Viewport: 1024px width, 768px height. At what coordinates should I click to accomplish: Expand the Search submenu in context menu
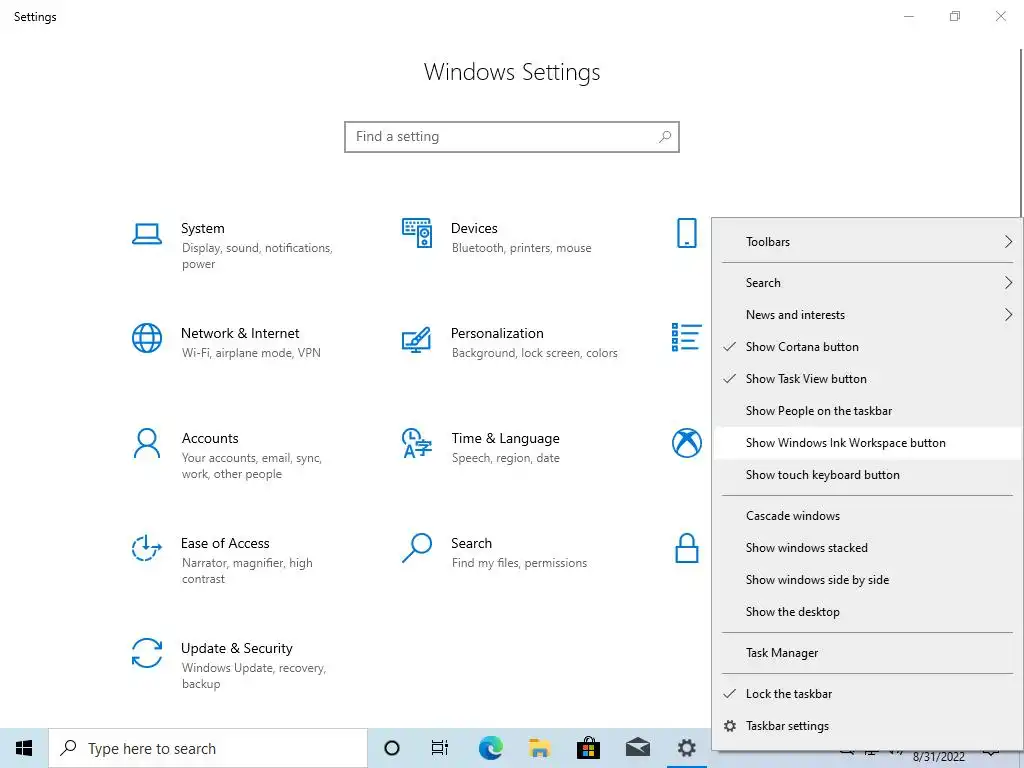[x=867, y=283]
